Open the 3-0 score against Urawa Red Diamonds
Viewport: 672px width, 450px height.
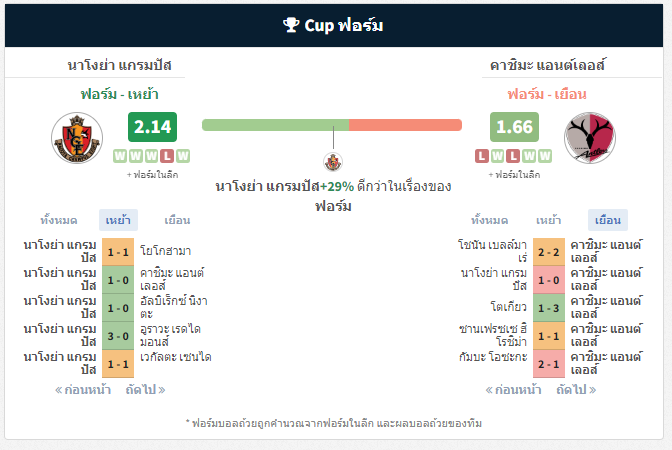(x=118, y=336)
